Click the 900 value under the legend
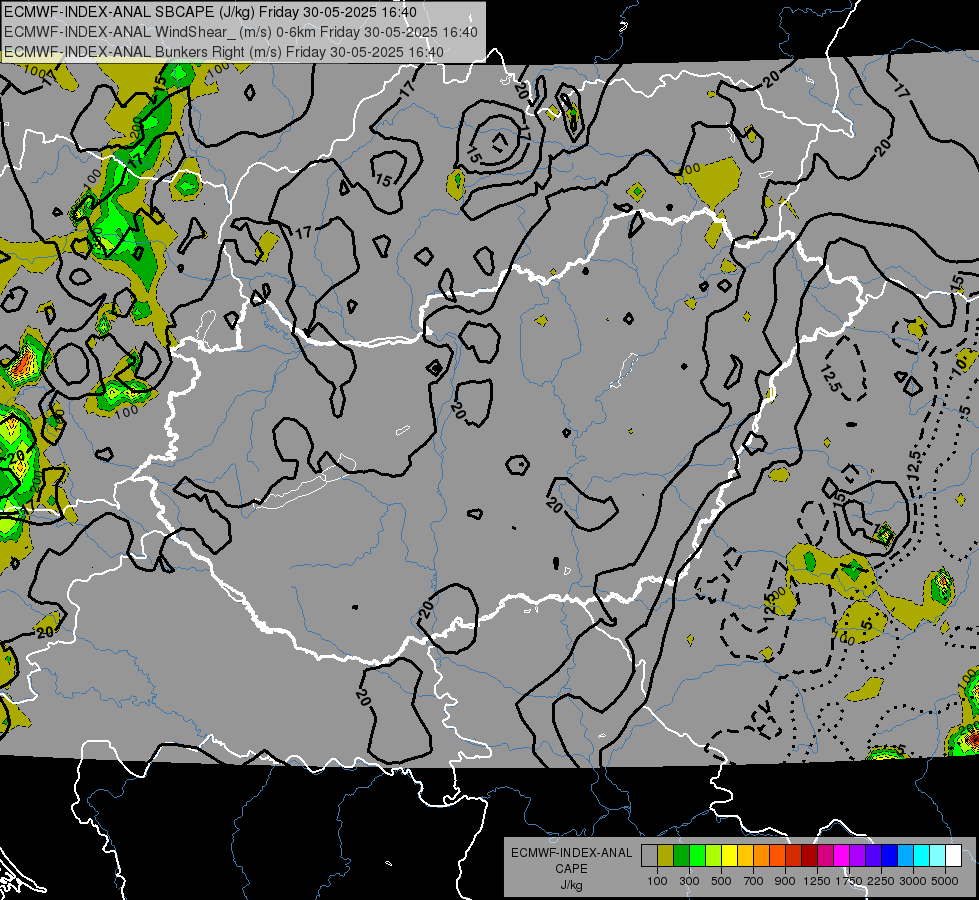 [x=785, y=881]
